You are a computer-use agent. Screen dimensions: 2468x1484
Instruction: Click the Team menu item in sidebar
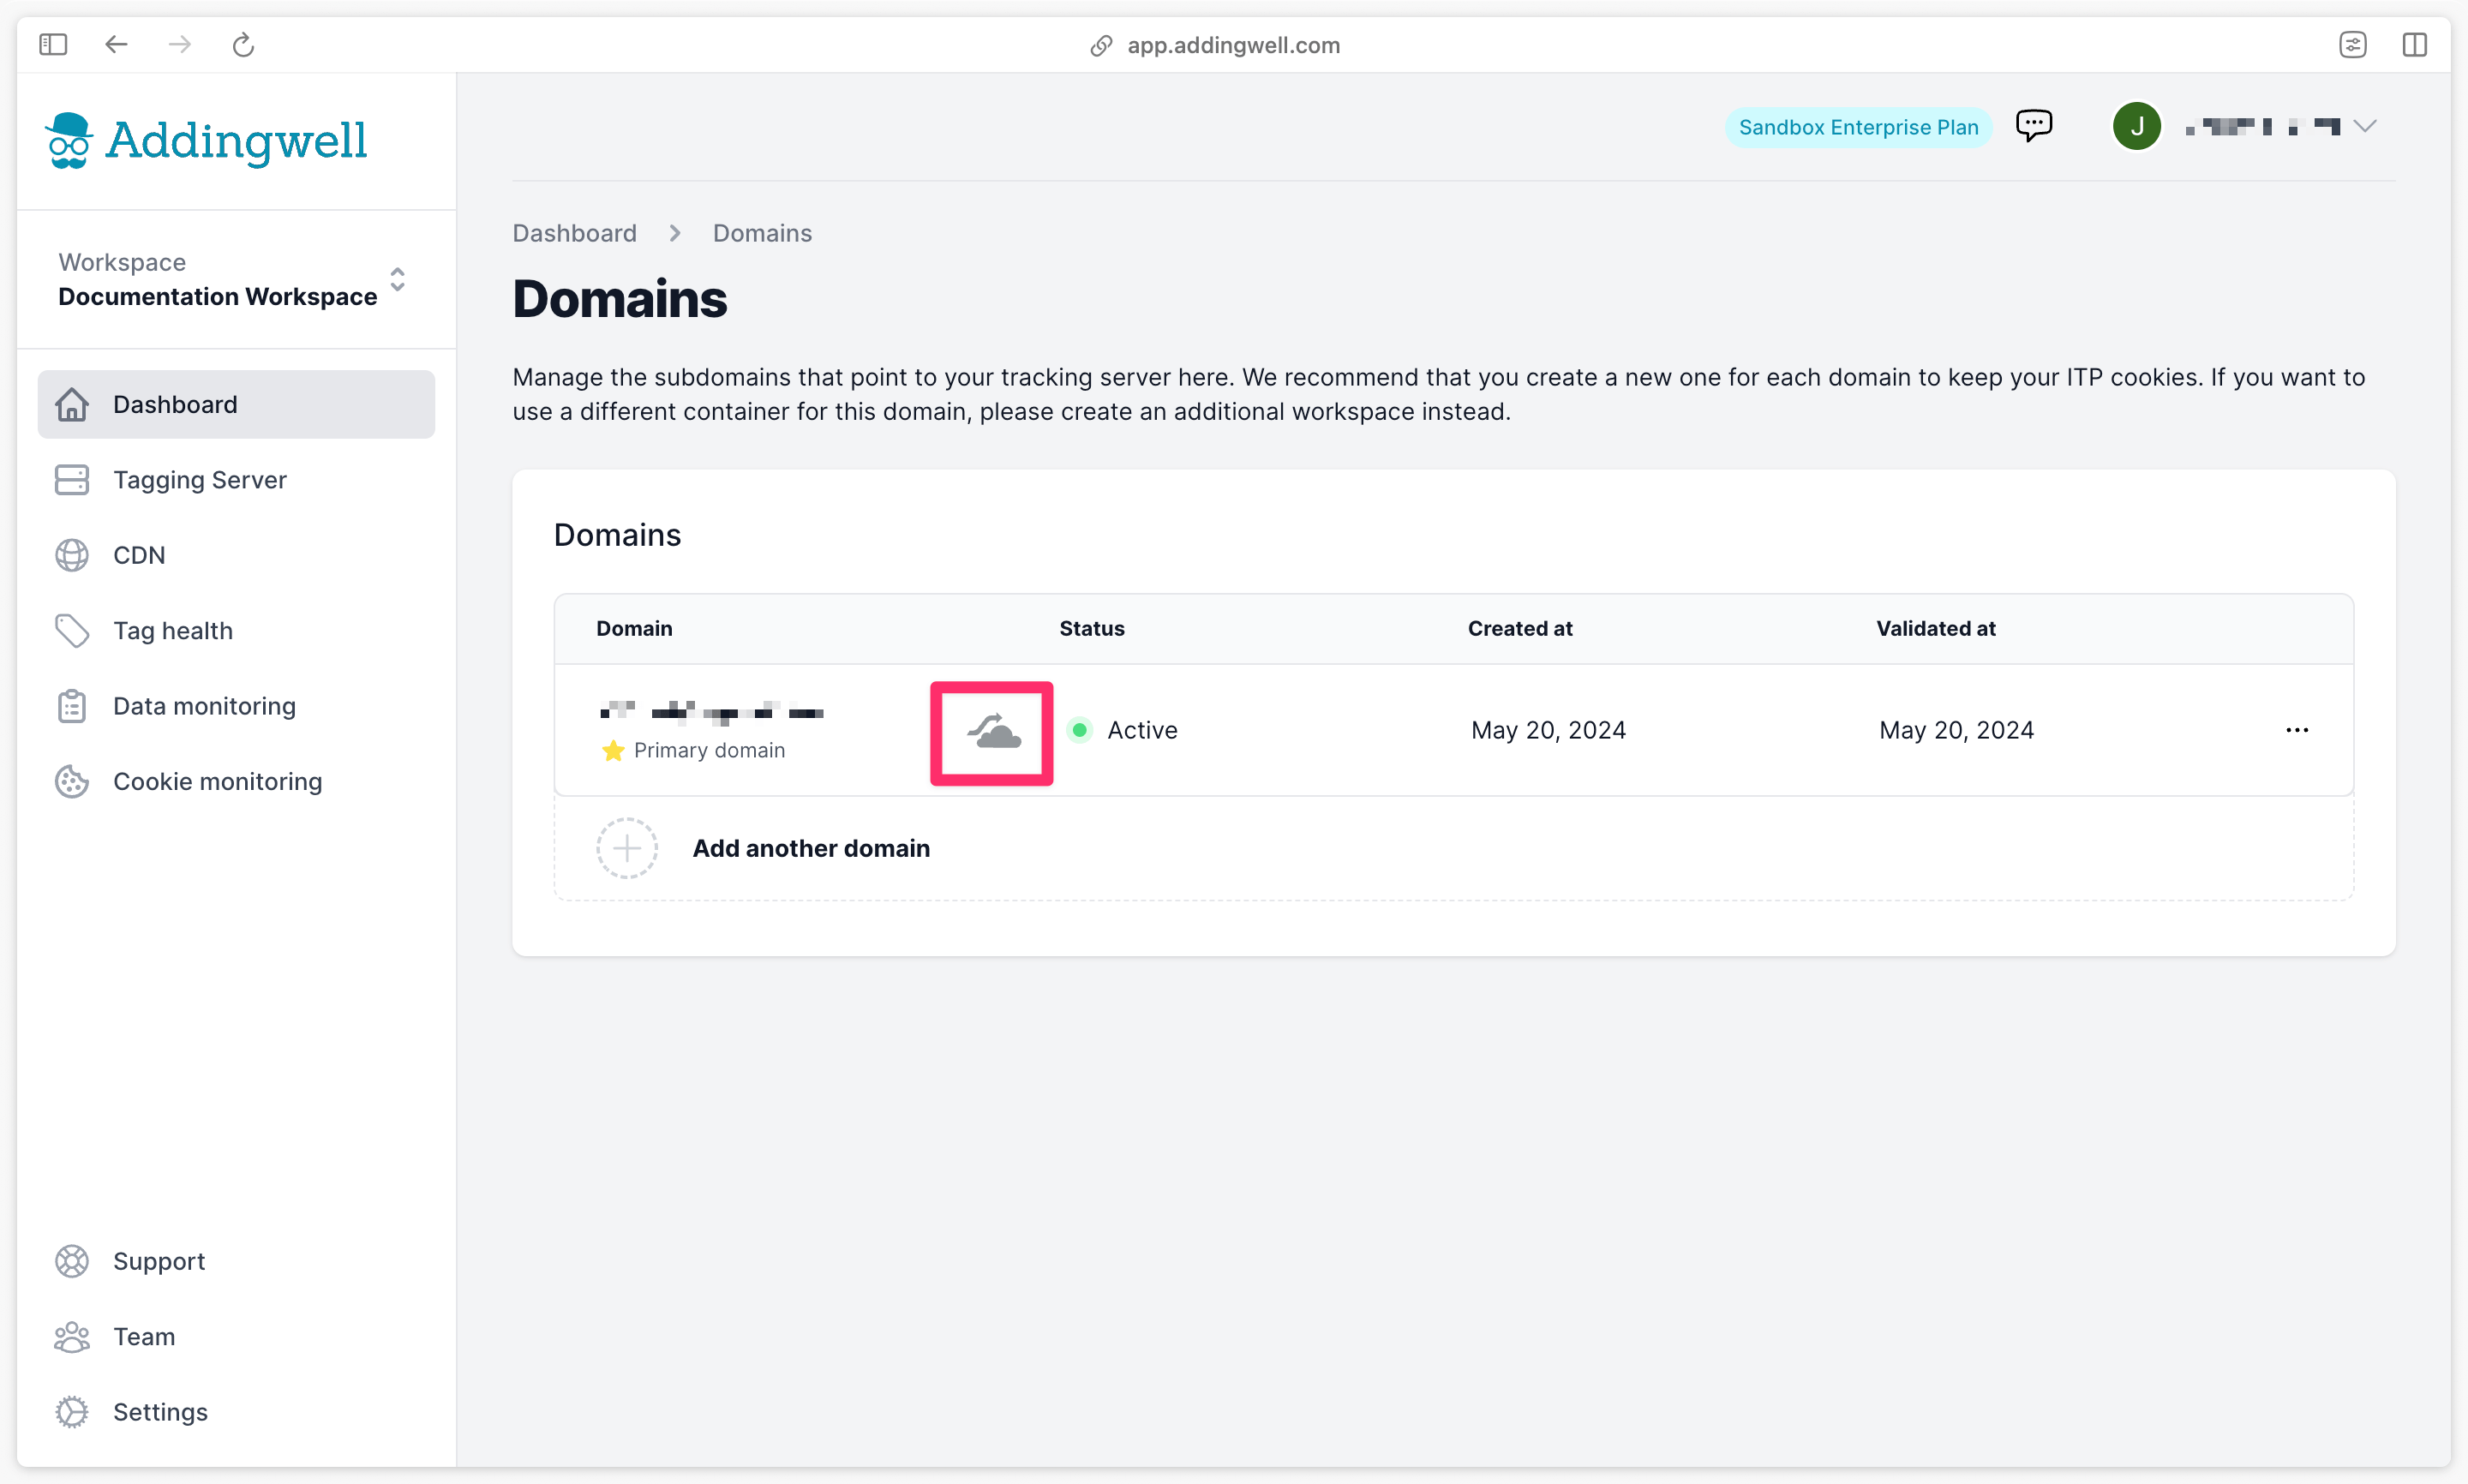pos(145,1334)
